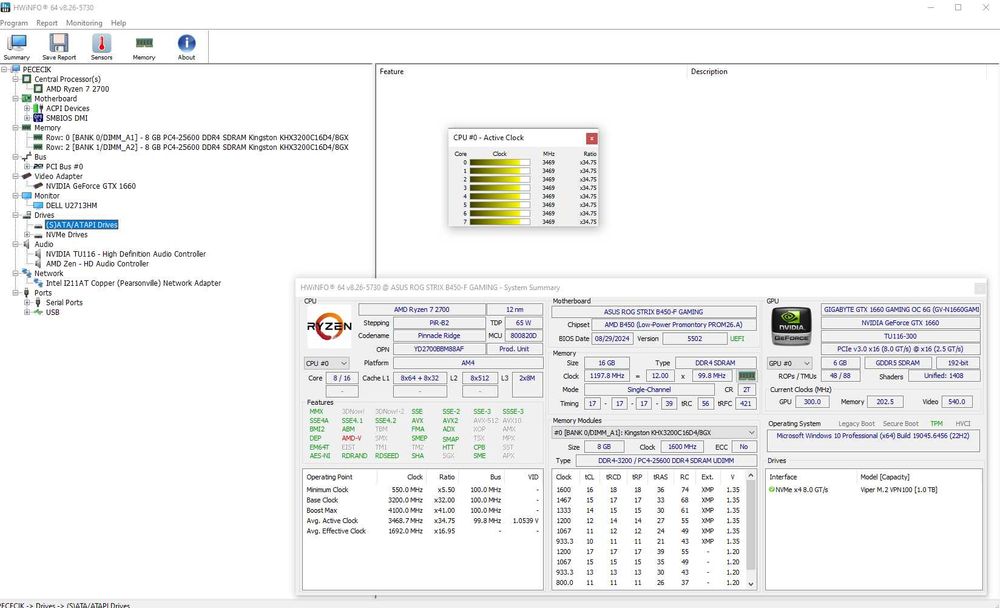Close the CPU #0 Active Clock window
This screenshot has height=608, width=1000.
click(591, 138)
